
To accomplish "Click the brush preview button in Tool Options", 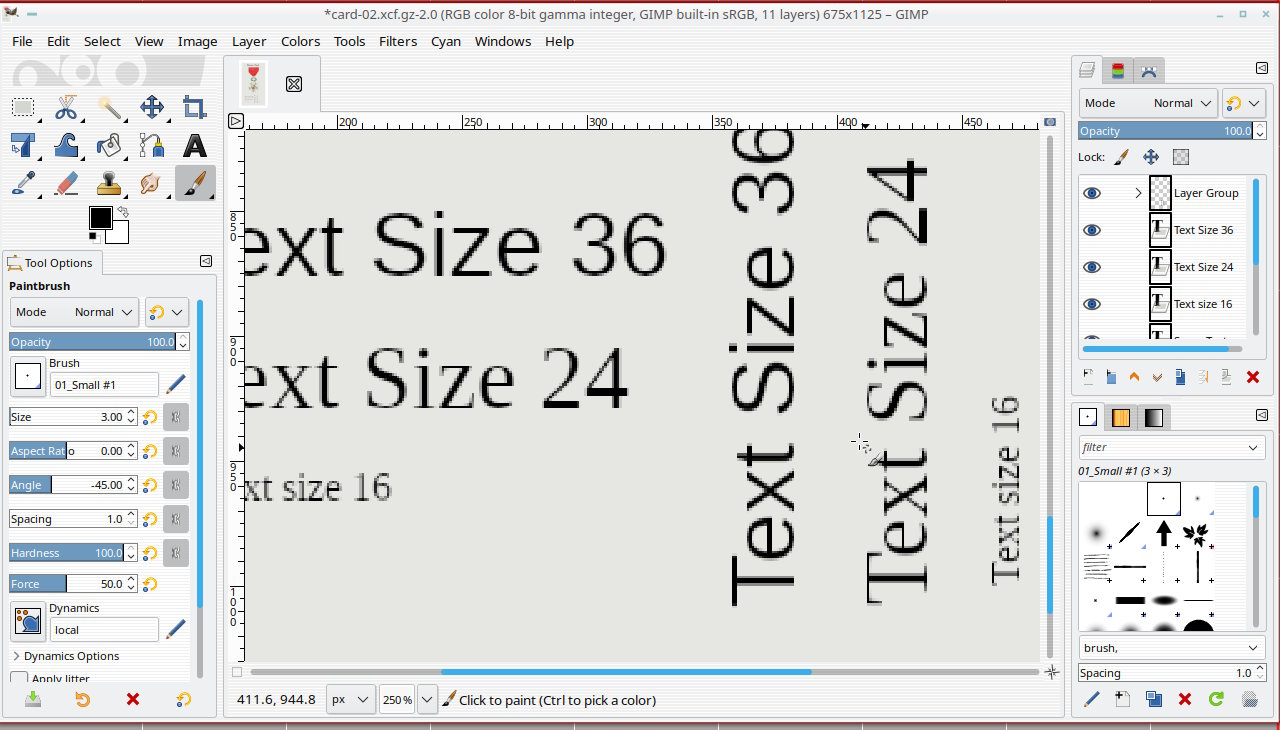I will coord(28,377).
